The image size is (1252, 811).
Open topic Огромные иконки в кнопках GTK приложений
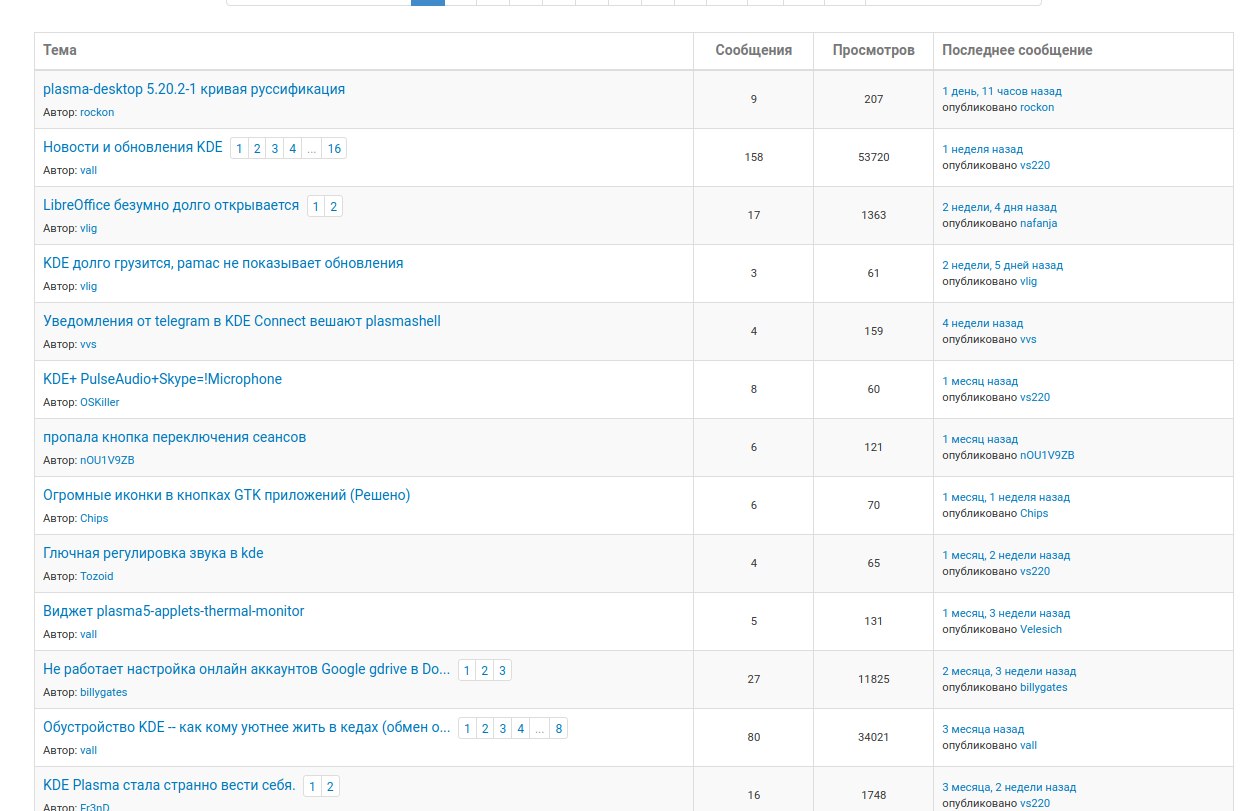click(x=227, y=495)
